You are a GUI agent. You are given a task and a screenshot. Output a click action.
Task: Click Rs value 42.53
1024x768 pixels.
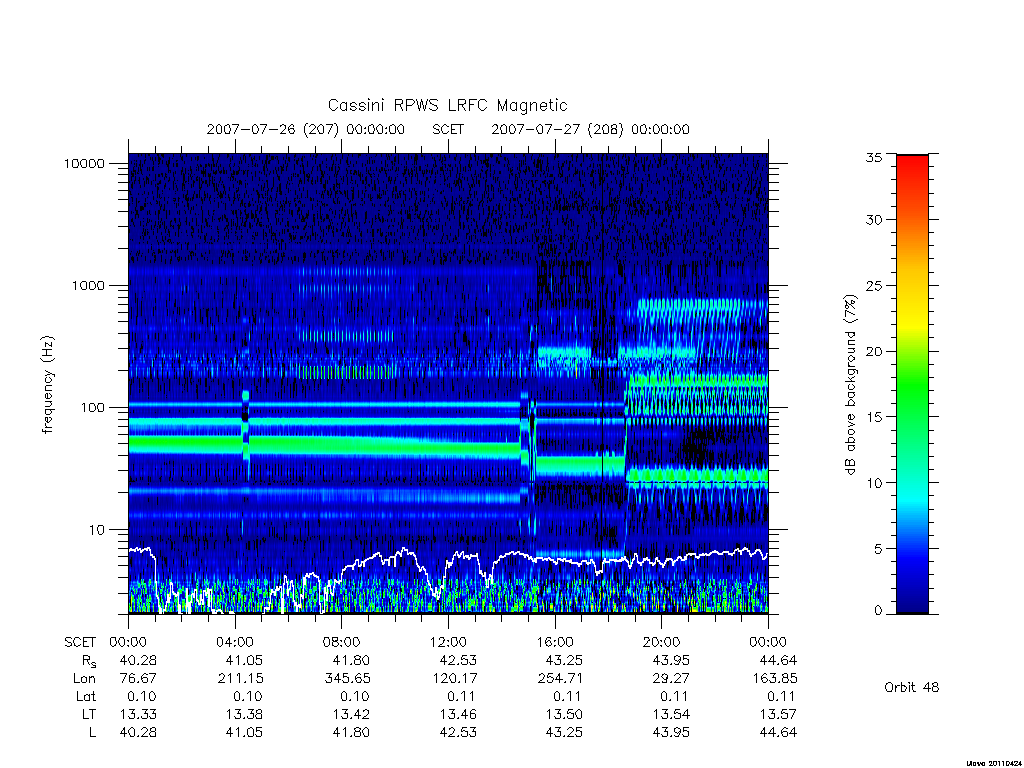point(458,661)
